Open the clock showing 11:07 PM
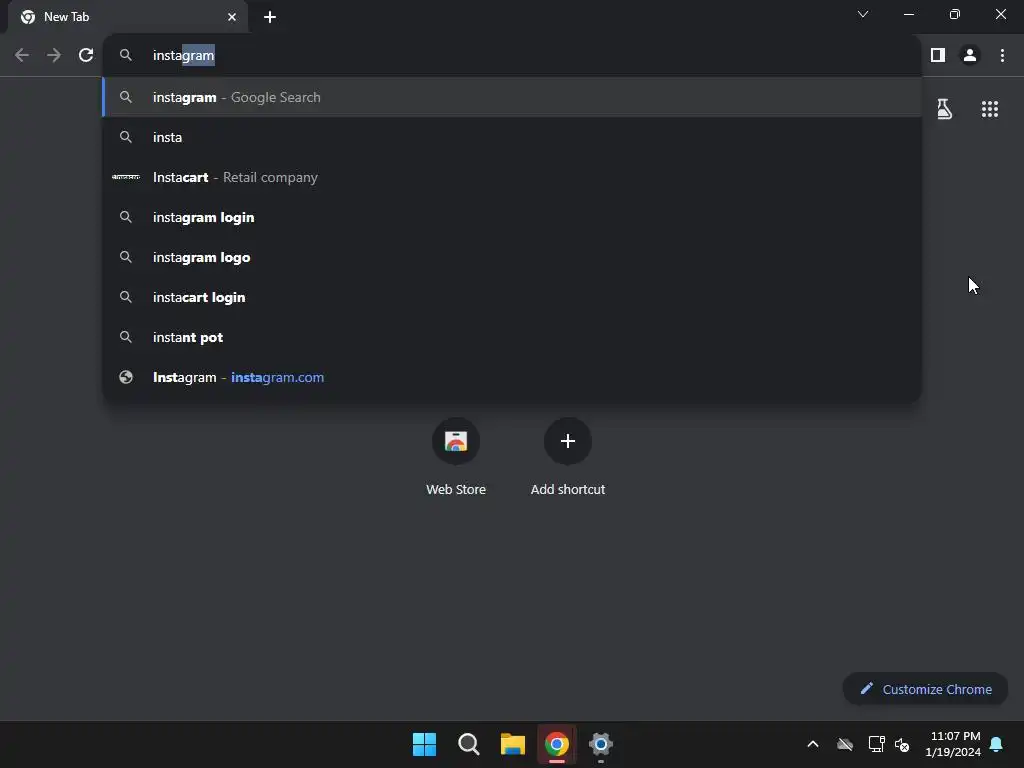 [953, 744]
